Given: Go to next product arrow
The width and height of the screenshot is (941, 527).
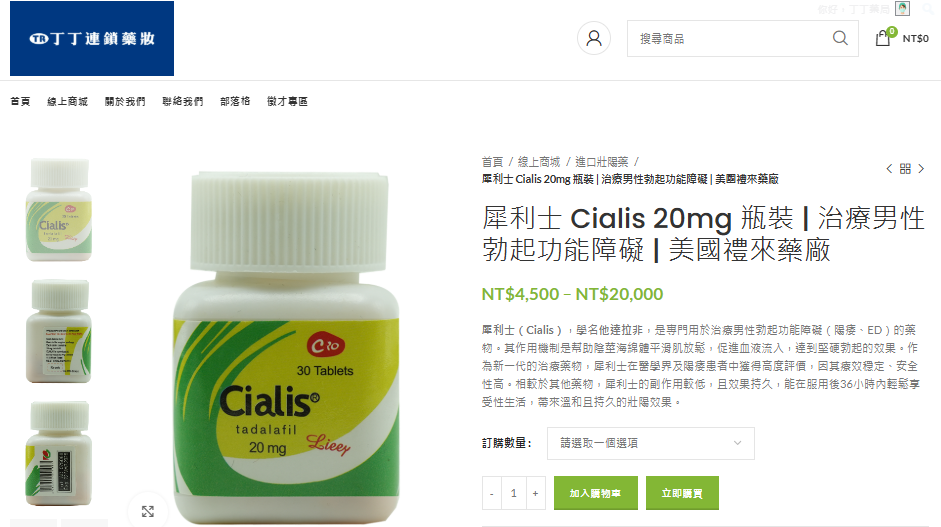Looking at the screenshot, I should pos(921,169).
